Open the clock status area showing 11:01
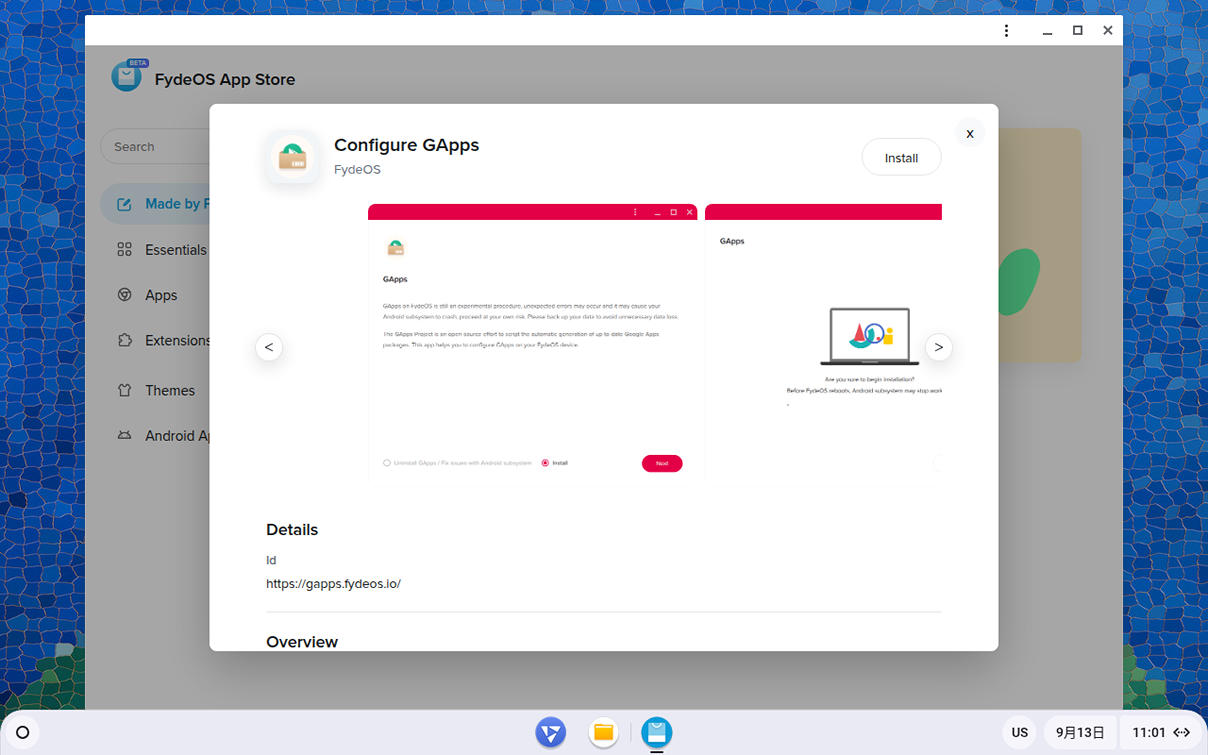Screen dimensions: 1208x755 (x=1160, y=732)
